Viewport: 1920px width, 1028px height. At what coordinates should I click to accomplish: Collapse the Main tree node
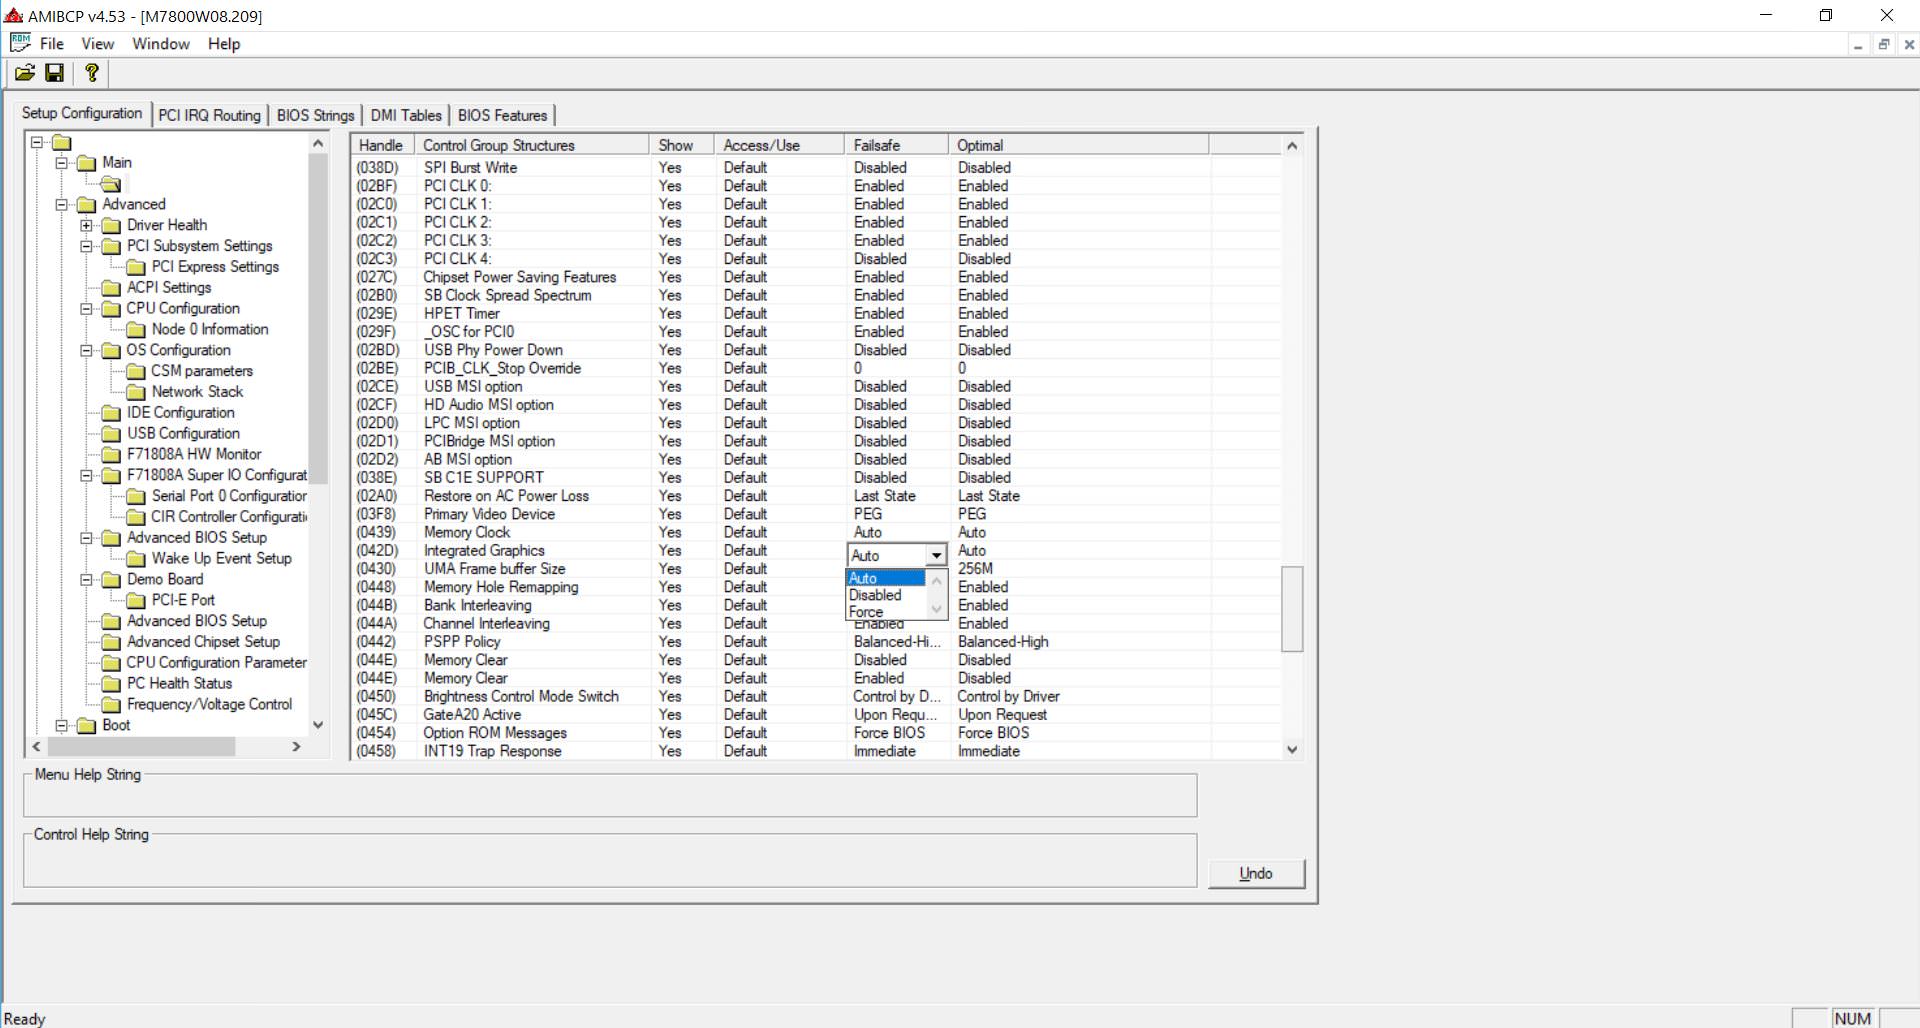tap(61, 163)
